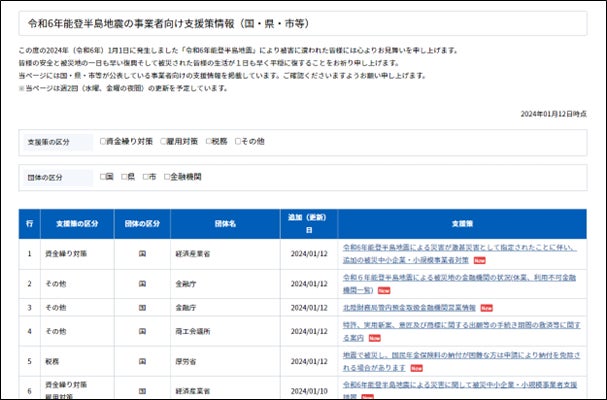Check the その他 checkbox under 支援策の区分
This screenshot has height=400, width=607.
[x=238, y=141]
